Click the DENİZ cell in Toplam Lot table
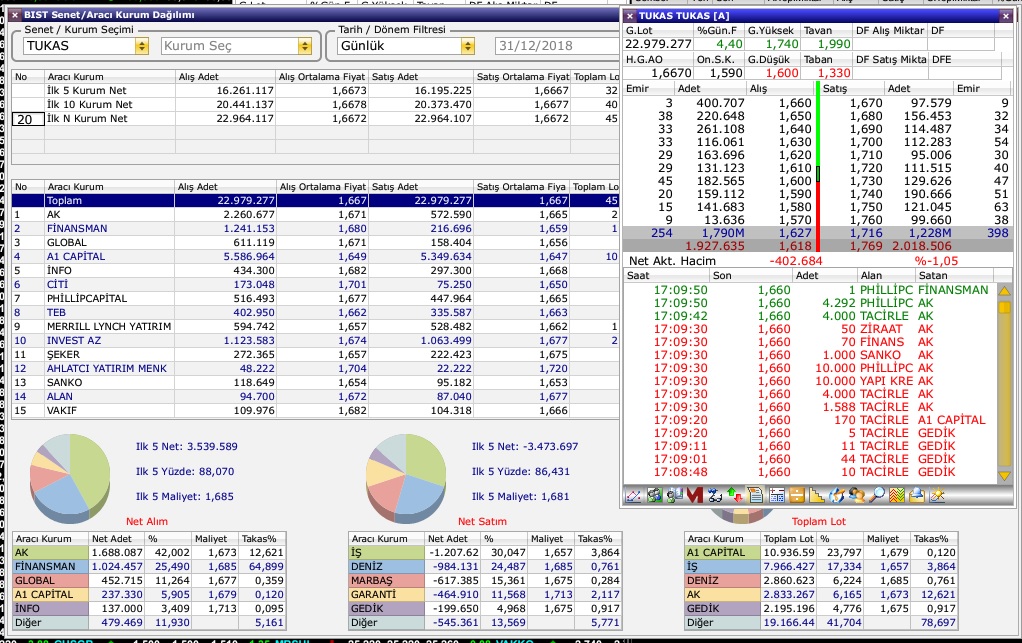The height and width of the screenshot is (643, 1022). pyautogui.click(x=723, y=580)
